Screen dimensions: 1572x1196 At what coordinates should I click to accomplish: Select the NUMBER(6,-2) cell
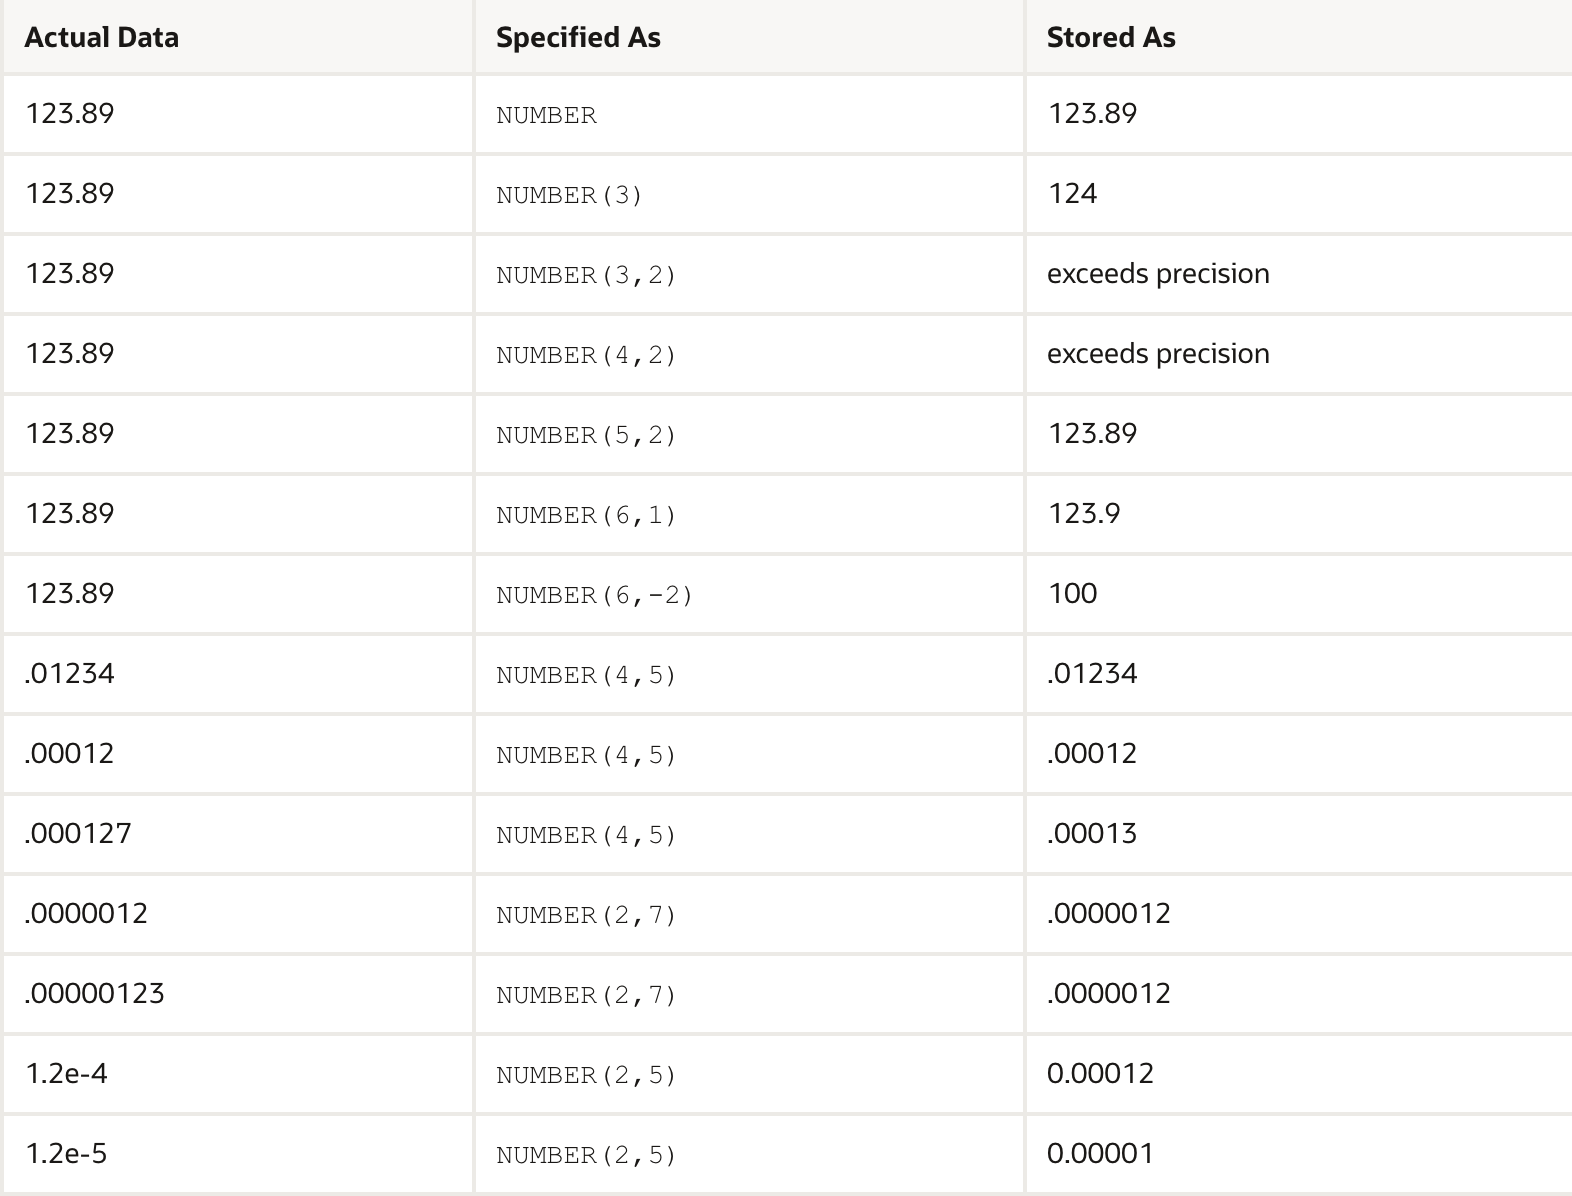(594, 595)
